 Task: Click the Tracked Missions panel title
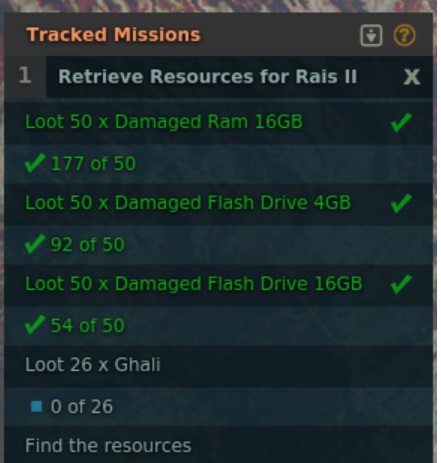[113, 35]
